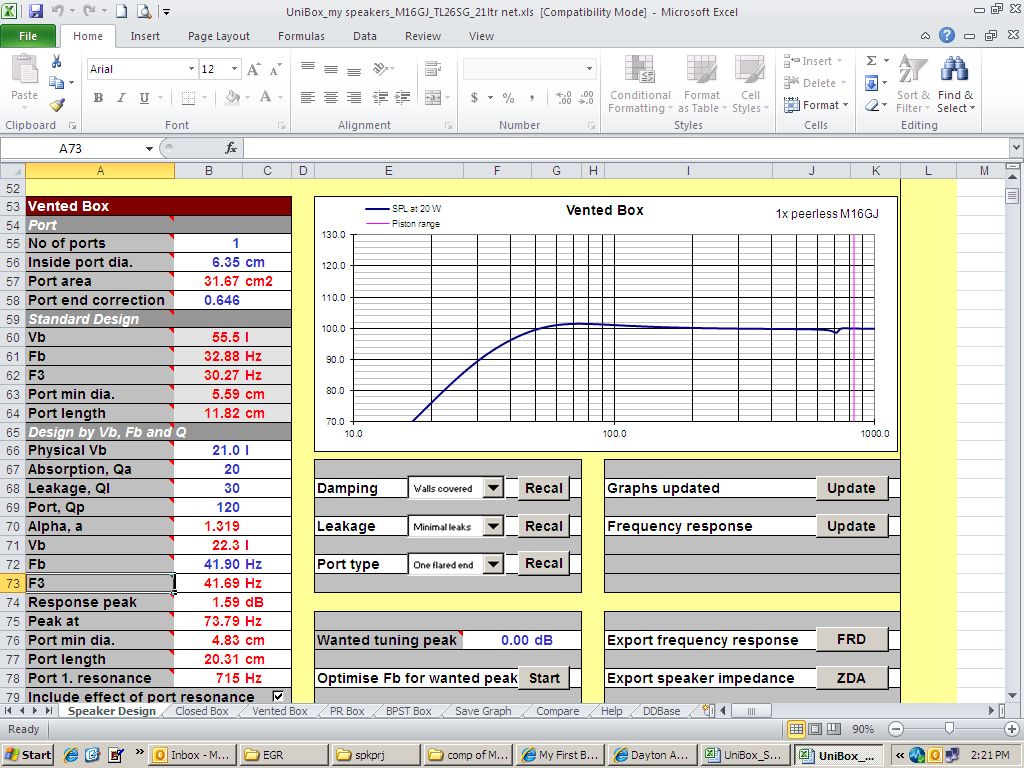
Task: Open the File tab
Action: pos(28,36)
